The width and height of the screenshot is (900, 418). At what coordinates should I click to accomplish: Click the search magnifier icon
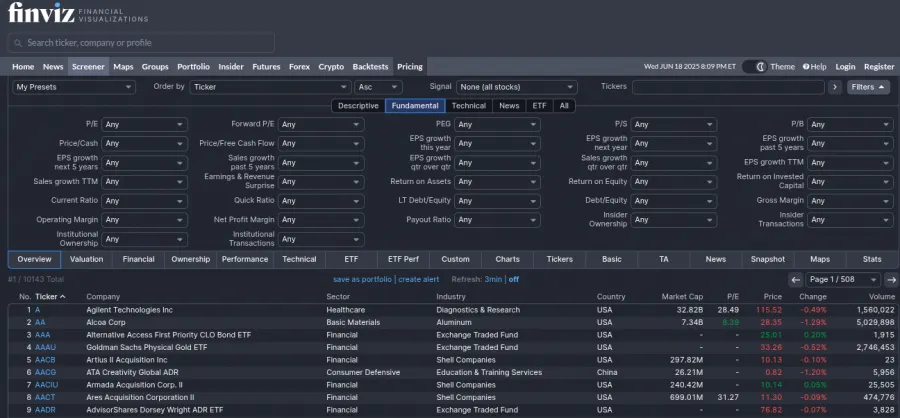[18, 43]
